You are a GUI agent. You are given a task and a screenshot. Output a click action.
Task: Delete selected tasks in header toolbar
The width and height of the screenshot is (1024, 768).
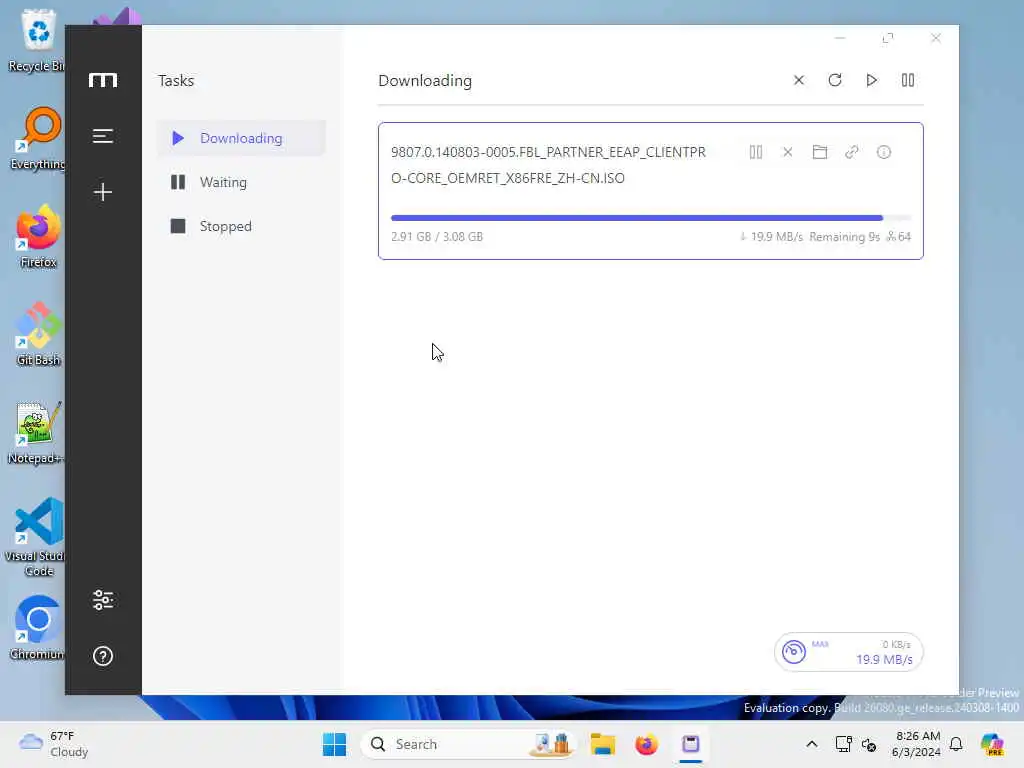pos(799,80)
